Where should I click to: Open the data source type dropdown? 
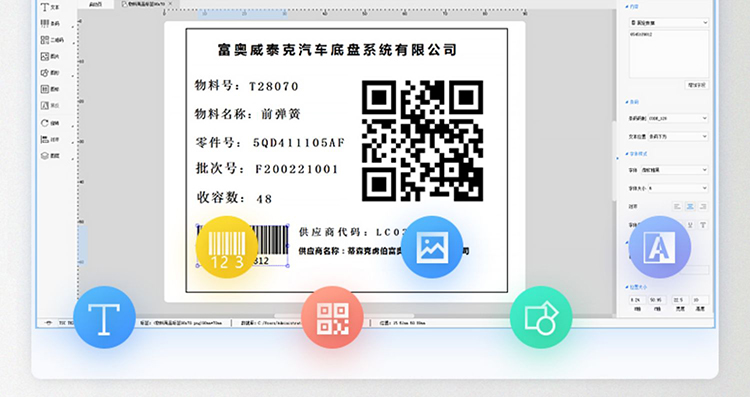(669, 22)
